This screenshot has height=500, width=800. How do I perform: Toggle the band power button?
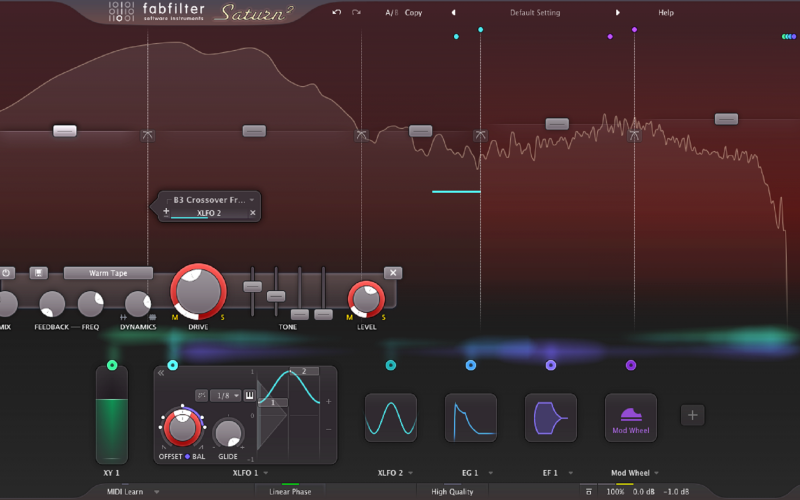[x=7, y=273]
